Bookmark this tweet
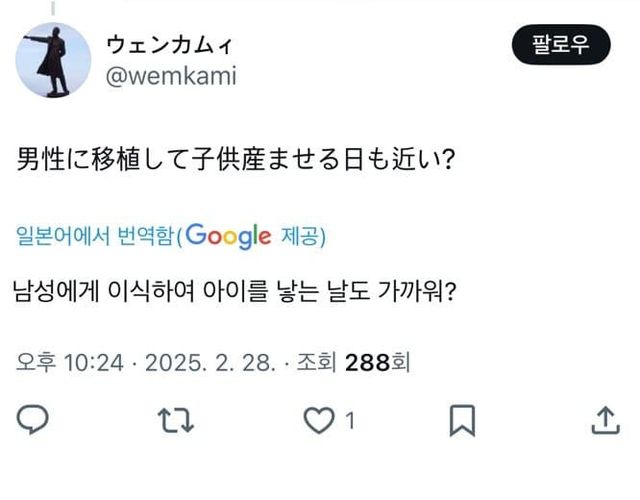The image size is (640, 500). click(x=461, y=421)
